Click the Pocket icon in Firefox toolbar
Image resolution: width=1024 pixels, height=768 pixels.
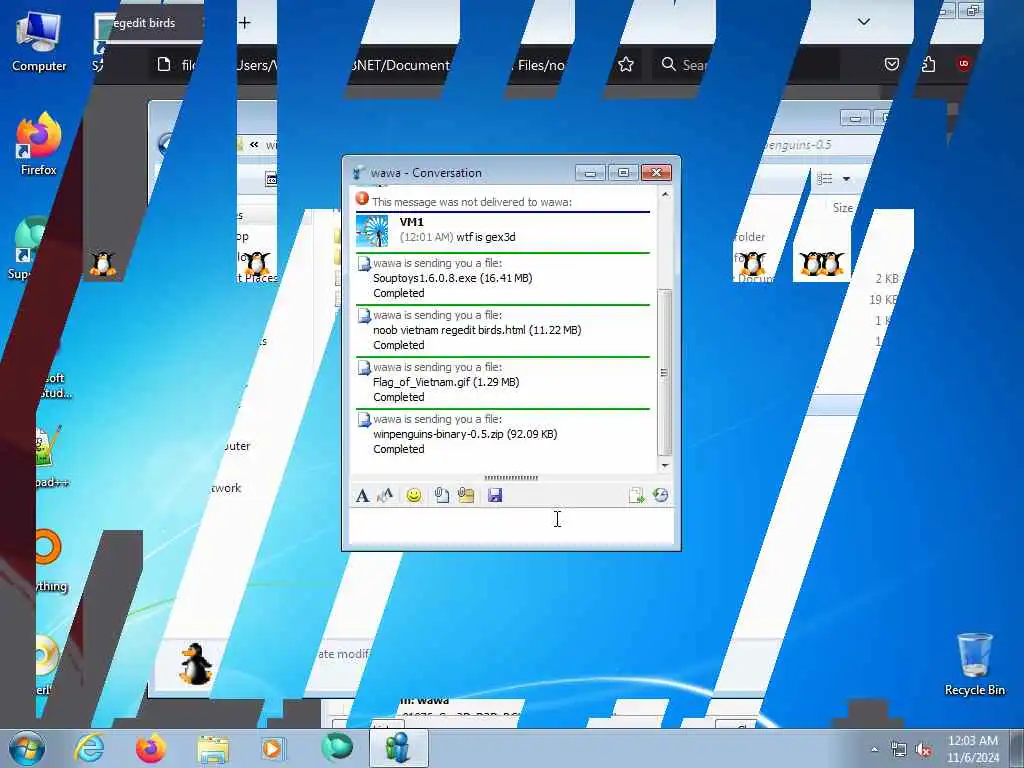coord(891,64)
